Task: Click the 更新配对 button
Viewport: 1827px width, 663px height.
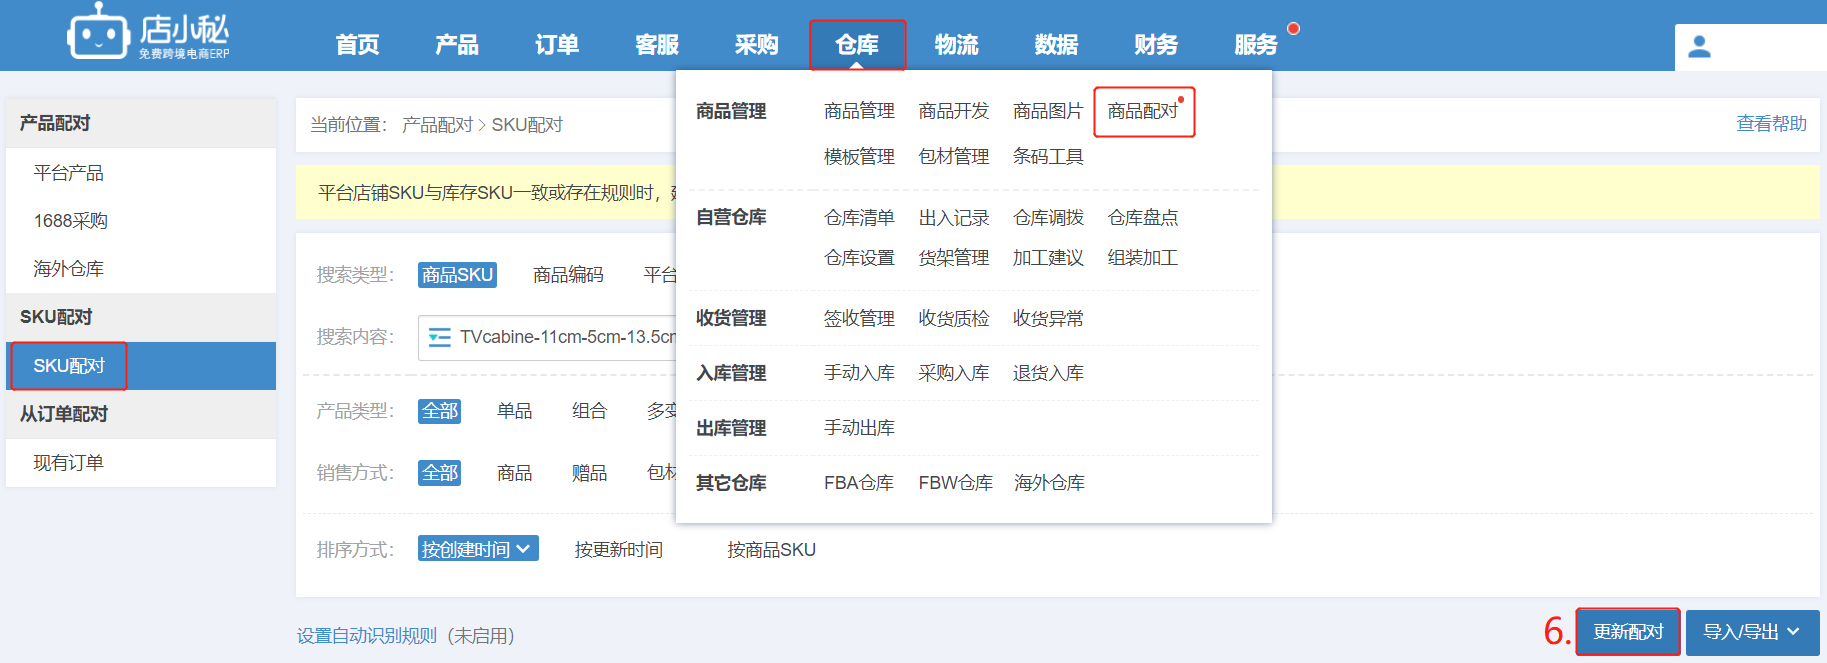Action: 1627,632
